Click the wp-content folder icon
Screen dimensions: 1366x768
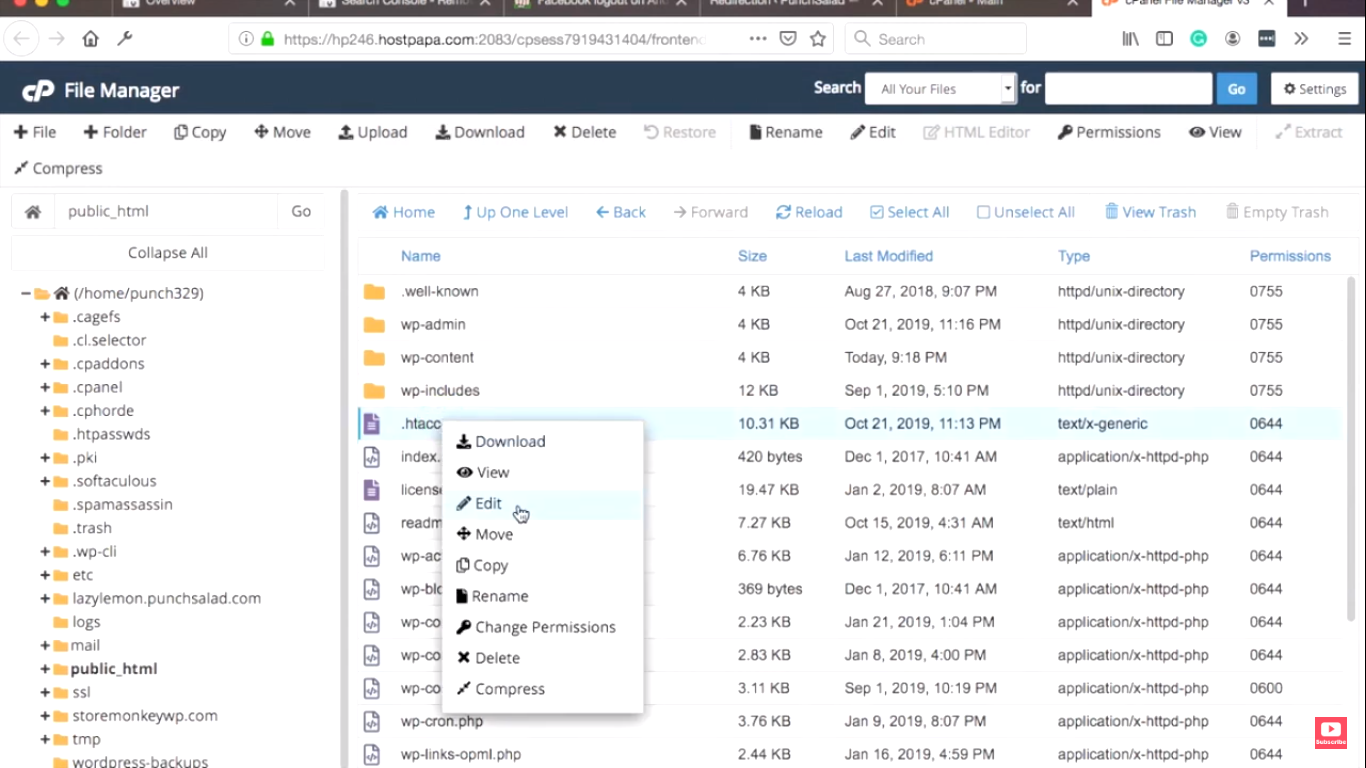click(x=374, y=358)
